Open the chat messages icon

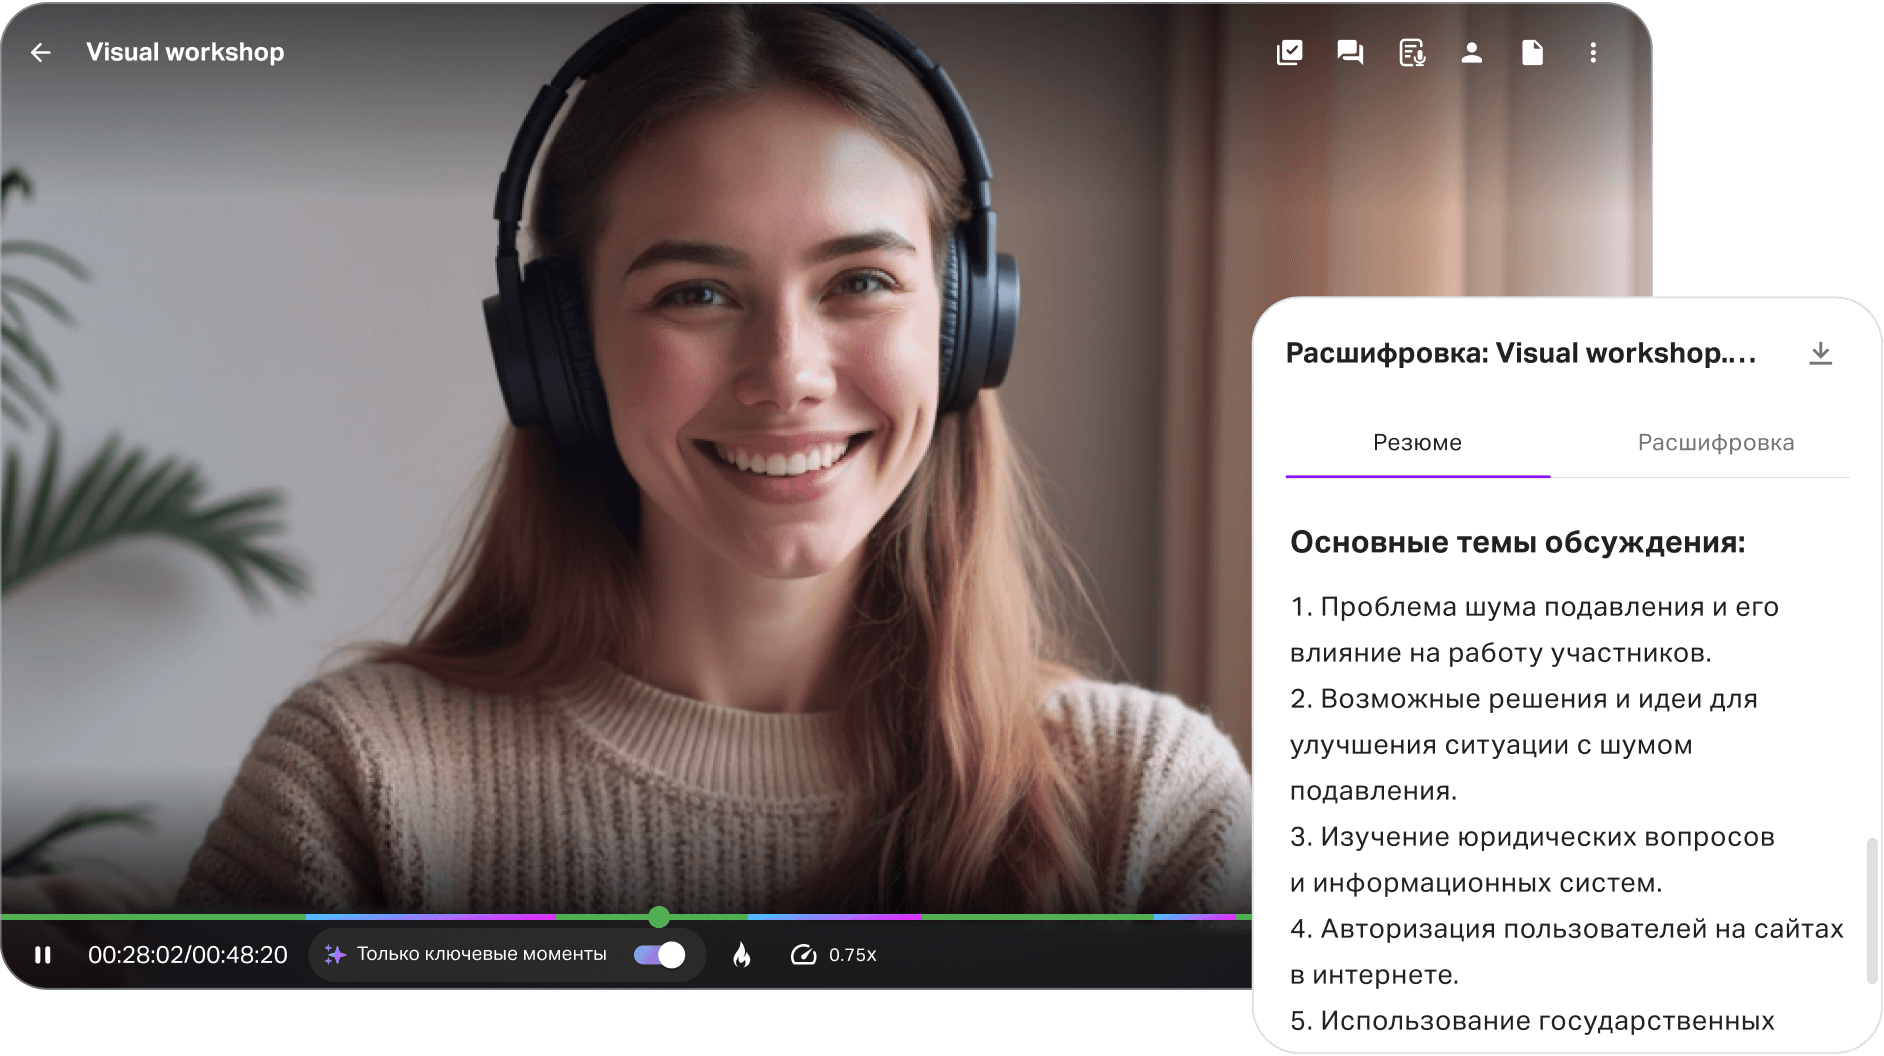pos(1350,53)
